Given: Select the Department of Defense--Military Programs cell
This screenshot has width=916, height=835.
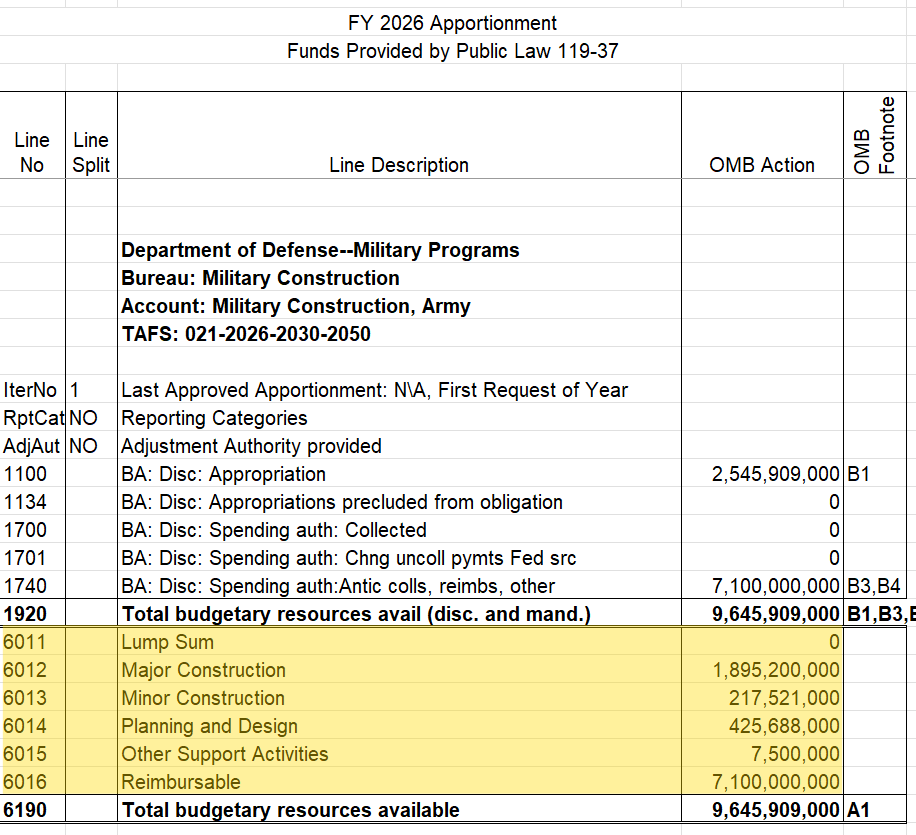Looking at the screenshot, I should click(x=320, y=250).
